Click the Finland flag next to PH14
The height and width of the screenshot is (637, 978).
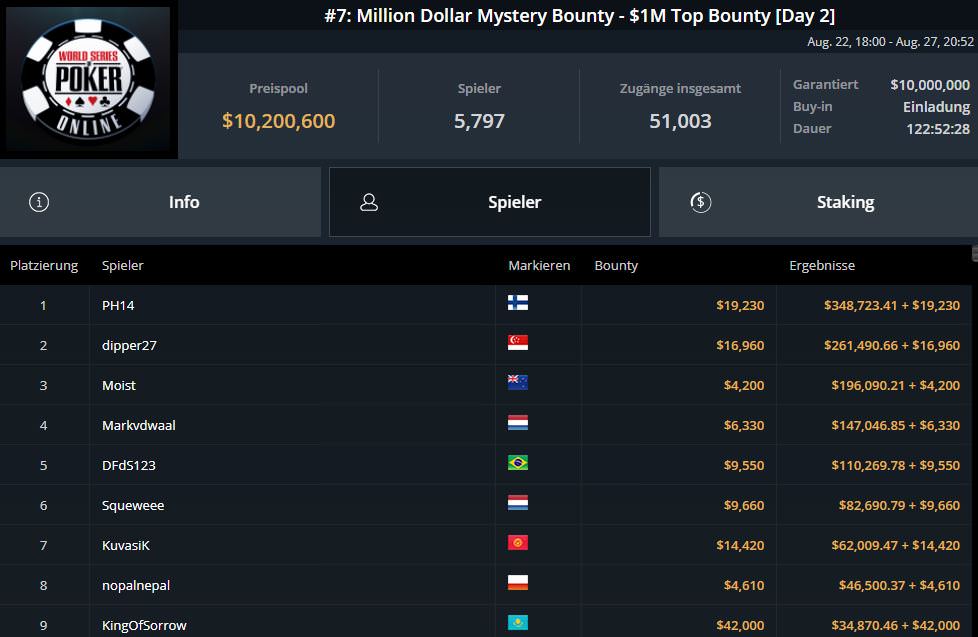point(518,304)
